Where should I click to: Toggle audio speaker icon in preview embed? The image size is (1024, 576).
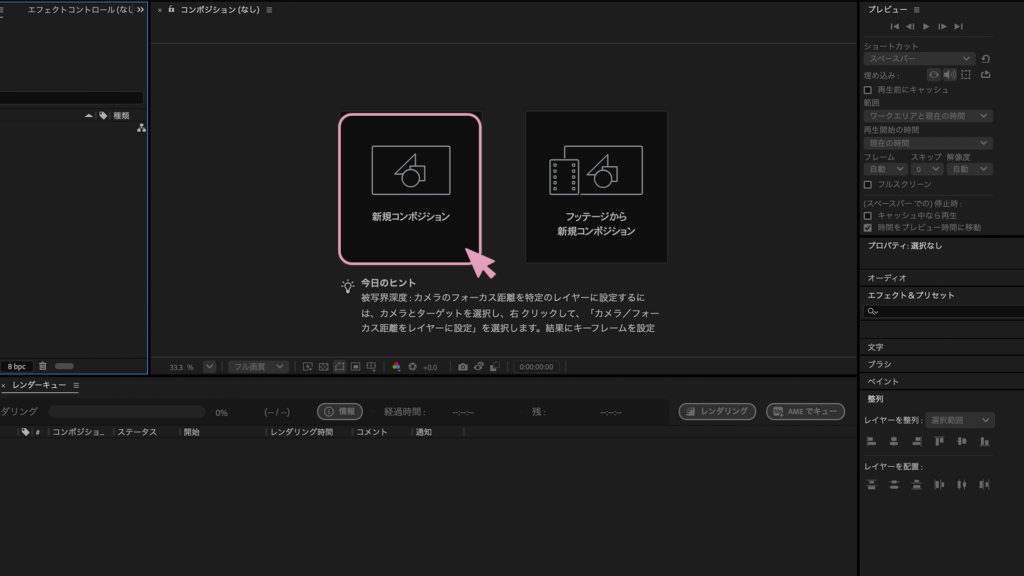coord(950,75)
